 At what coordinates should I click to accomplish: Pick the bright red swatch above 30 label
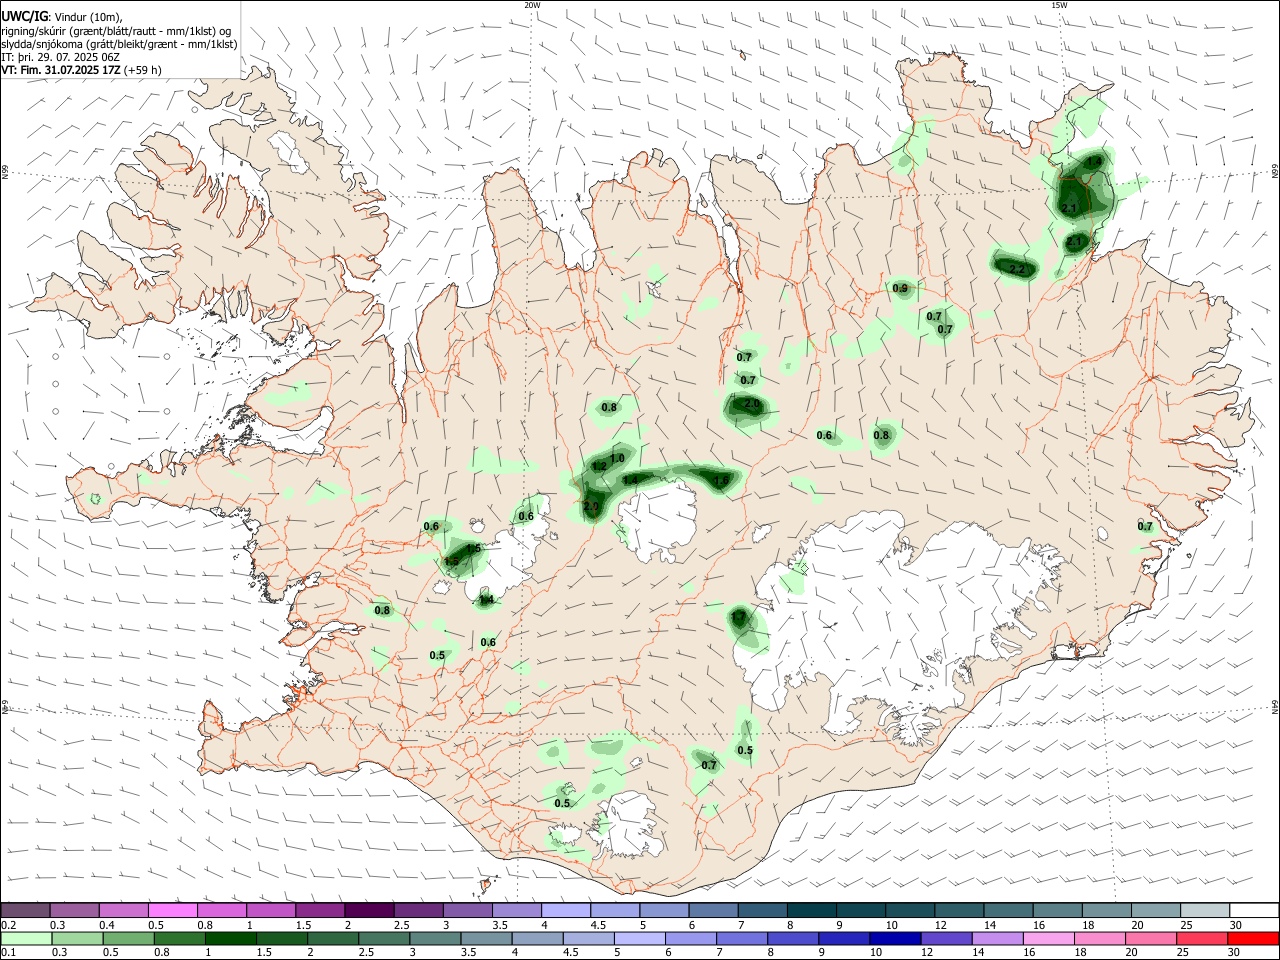pyautogui.click(x=1253, y=938)
